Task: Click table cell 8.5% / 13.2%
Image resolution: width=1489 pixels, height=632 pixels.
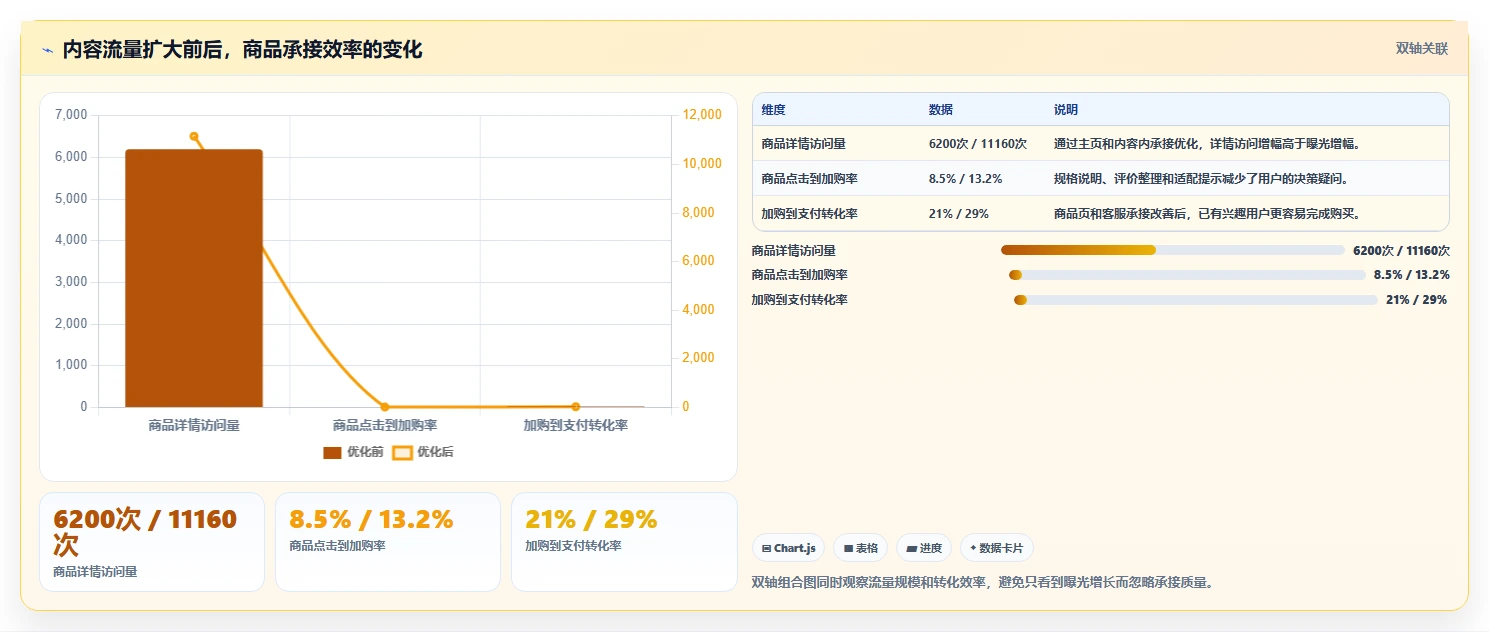Action: pos(966,179)
